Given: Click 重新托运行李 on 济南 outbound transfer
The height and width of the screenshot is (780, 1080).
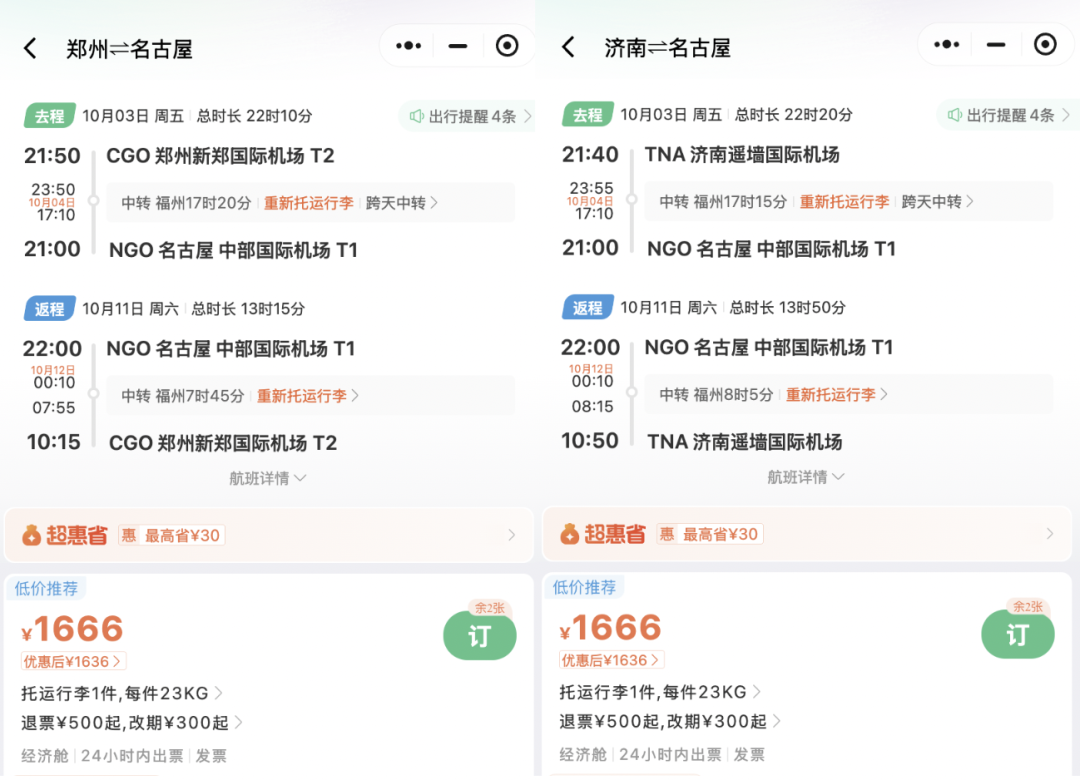Looking at the screenshot, I should [x=844, y=201].
